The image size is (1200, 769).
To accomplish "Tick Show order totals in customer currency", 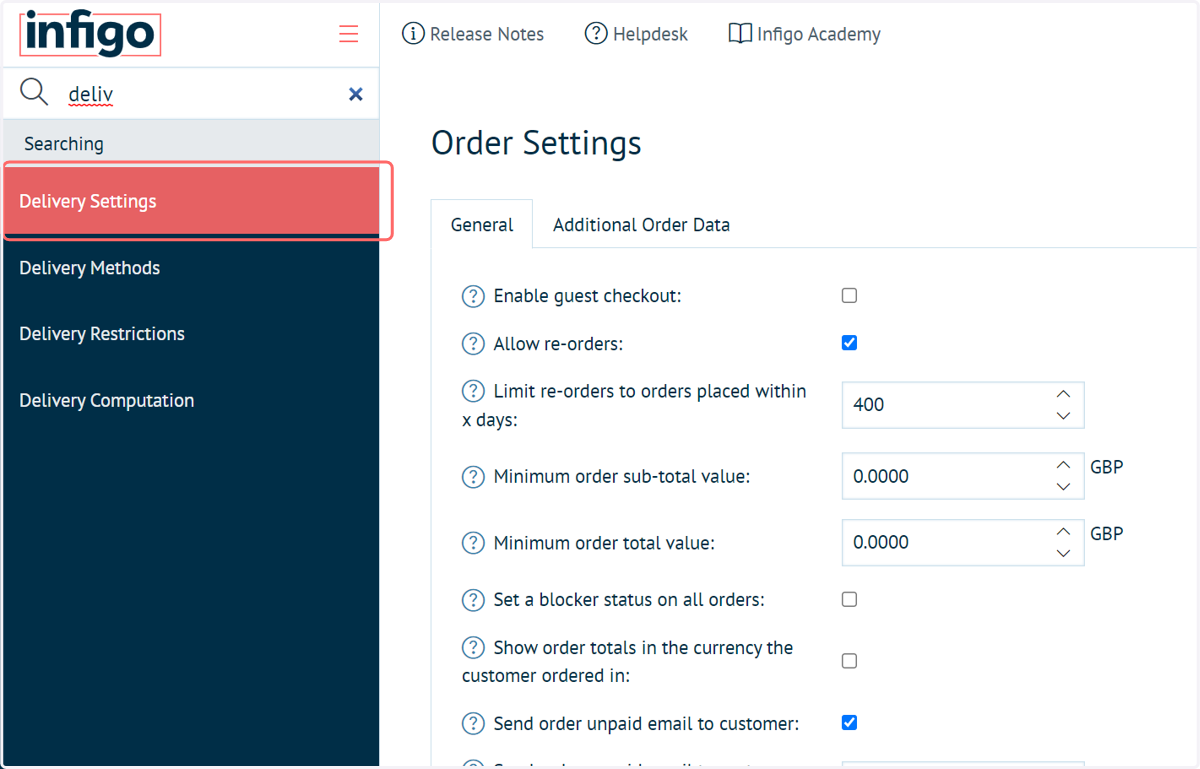I will (849, 661).
